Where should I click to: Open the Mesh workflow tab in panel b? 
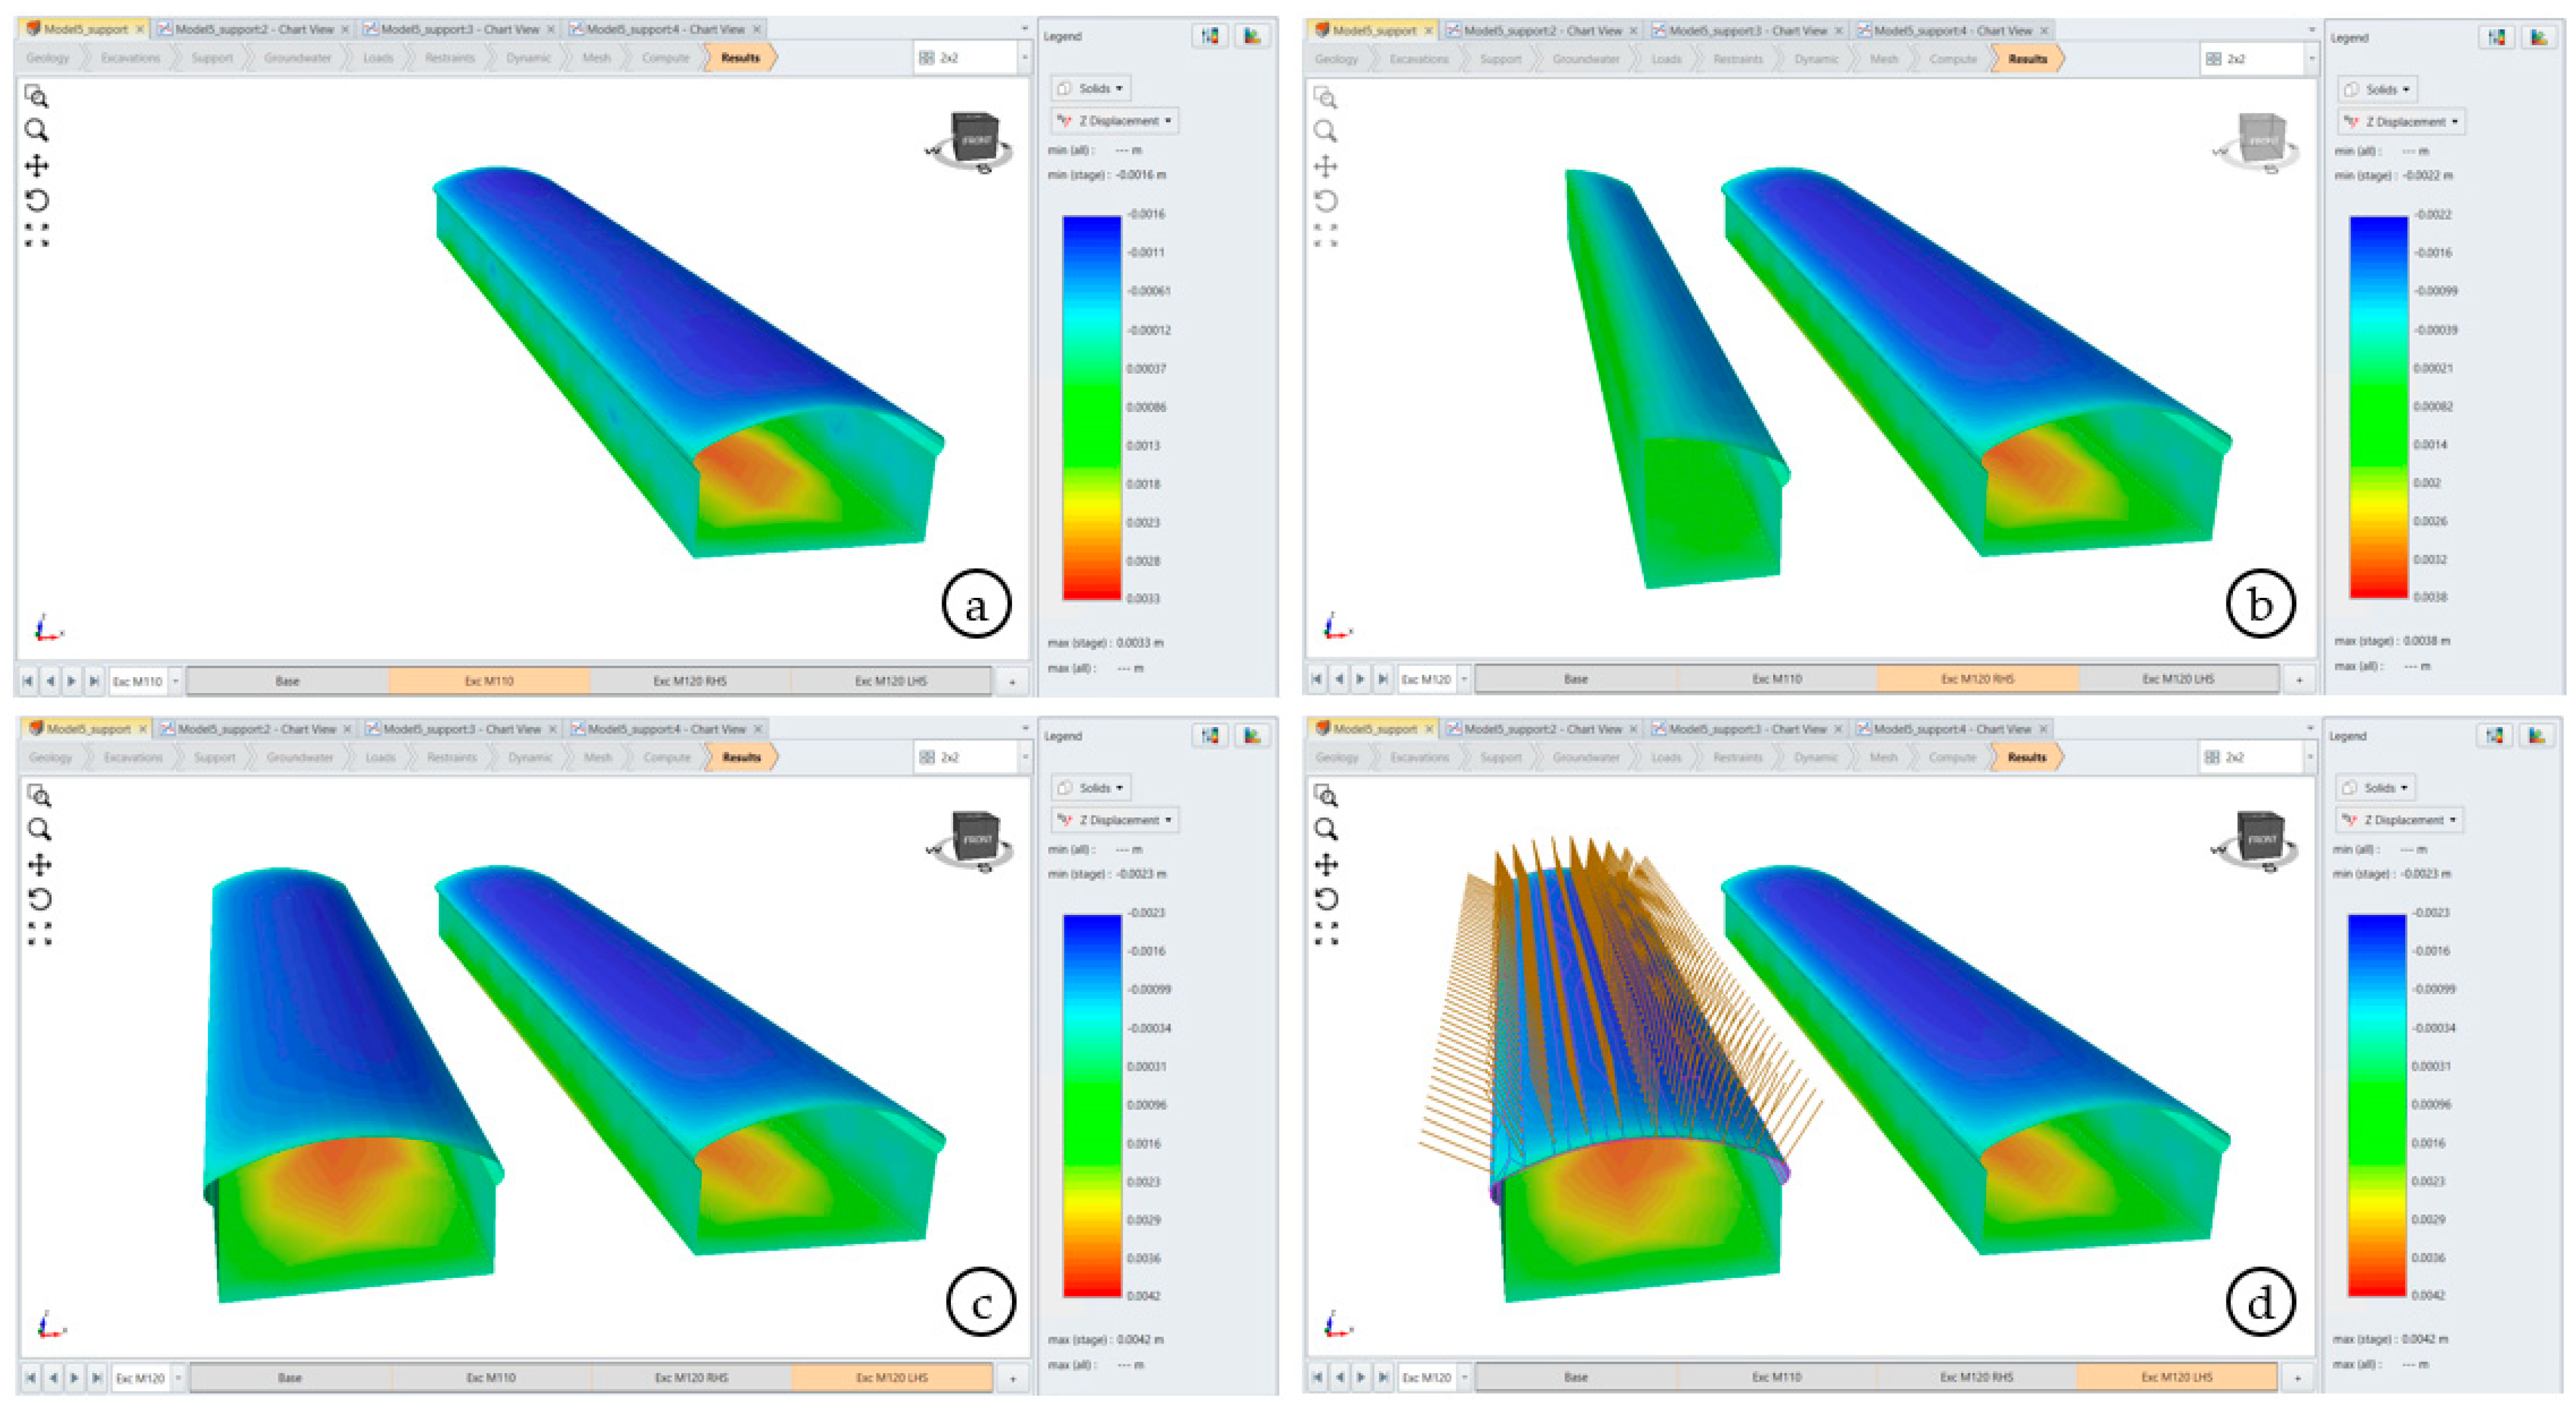click(1884, 59)
